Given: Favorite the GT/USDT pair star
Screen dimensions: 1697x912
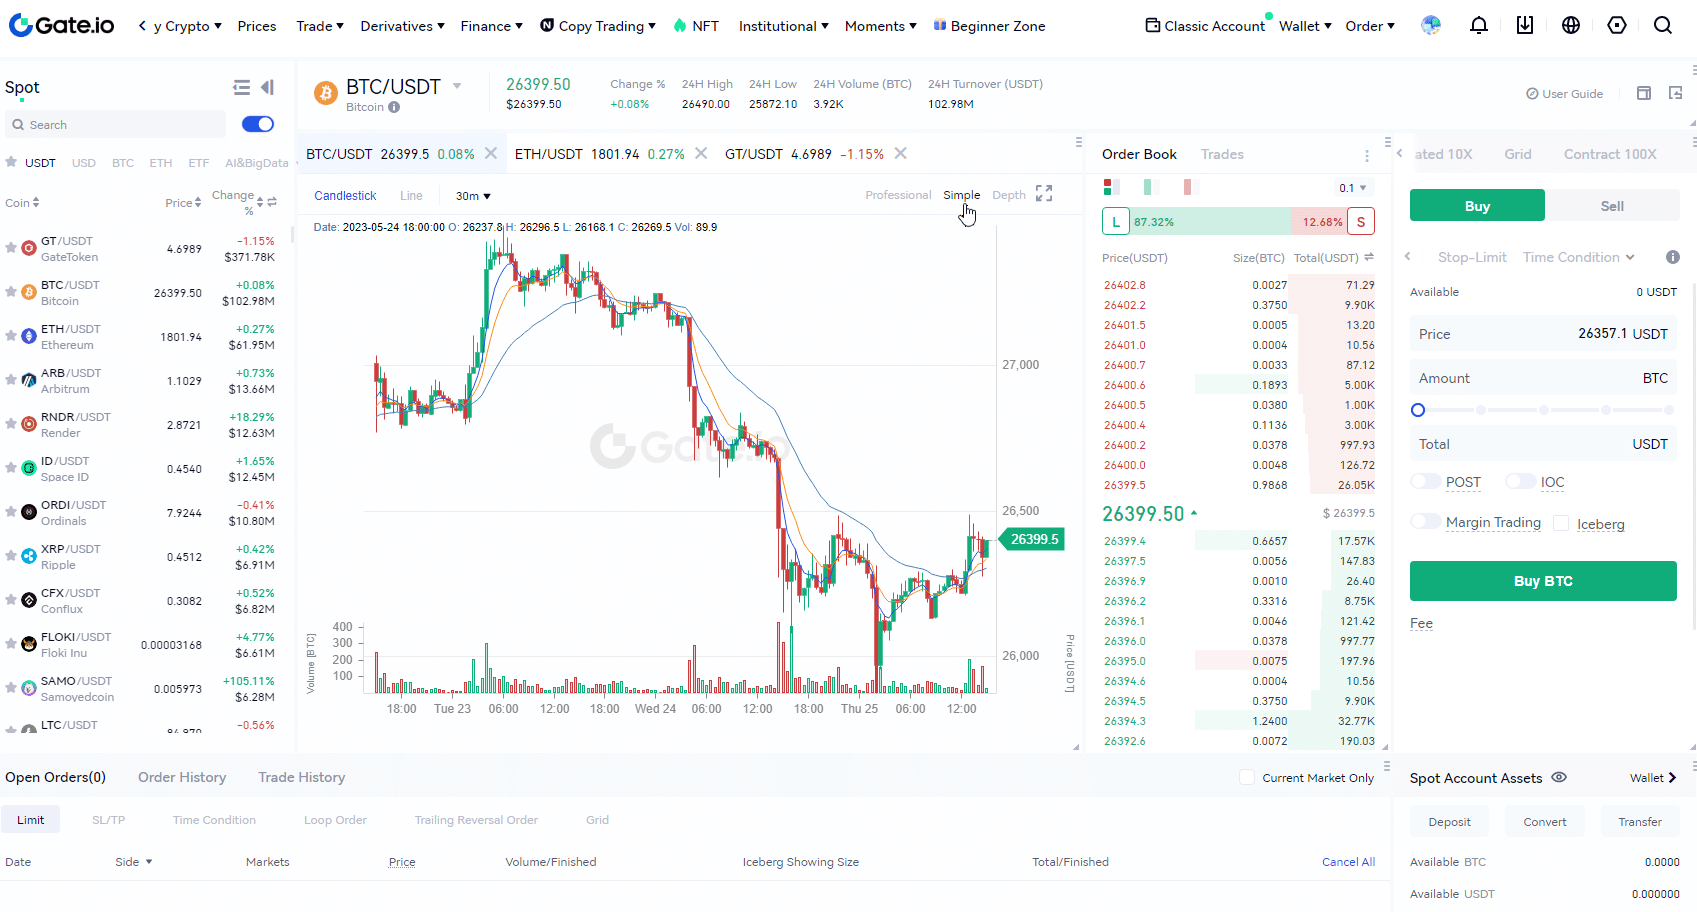Looking at the screenshot, I should [11, 248].
